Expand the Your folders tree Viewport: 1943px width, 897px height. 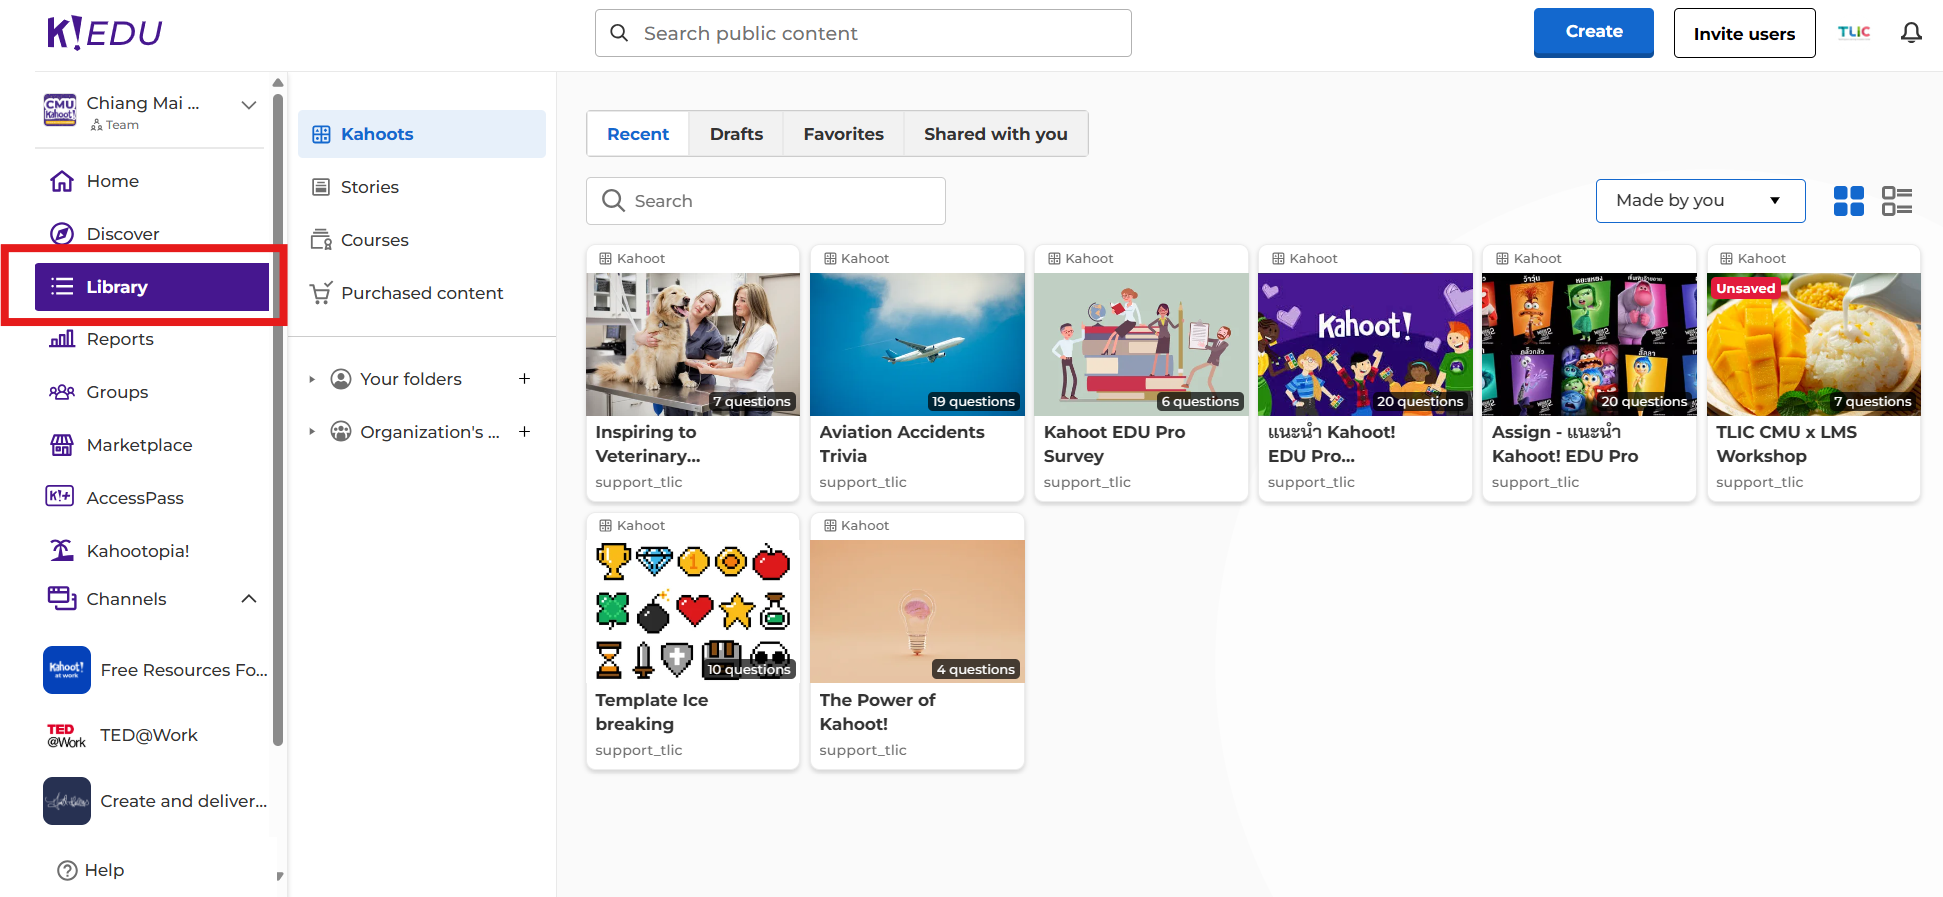click(312, 379)
